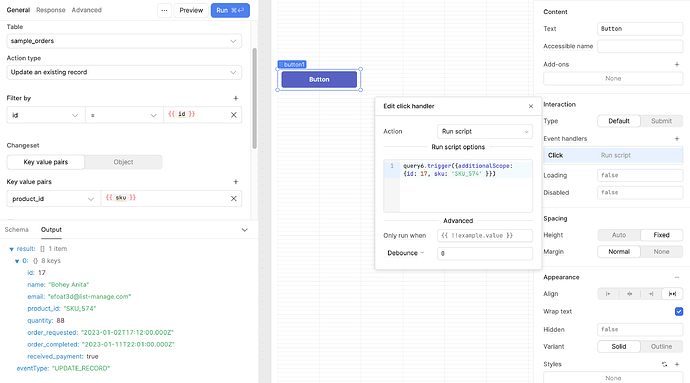Open the three-dot more options menu
The height and width of the screenshot is (383, 690).
(164, 10)
